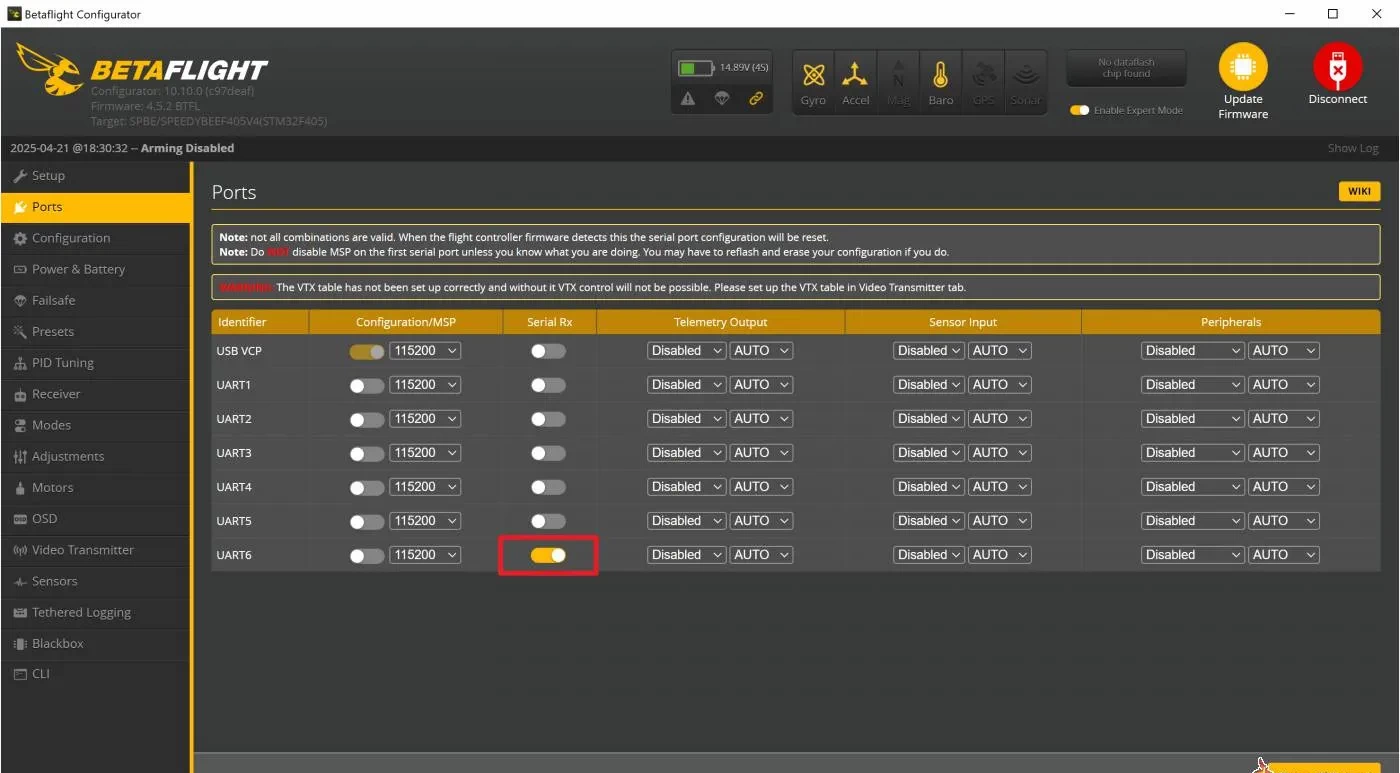Image resolution: width=1400 pixels, height=773 pixels.
Task: Open UART6 Peripherals function dropdown
Action: 1192,555
